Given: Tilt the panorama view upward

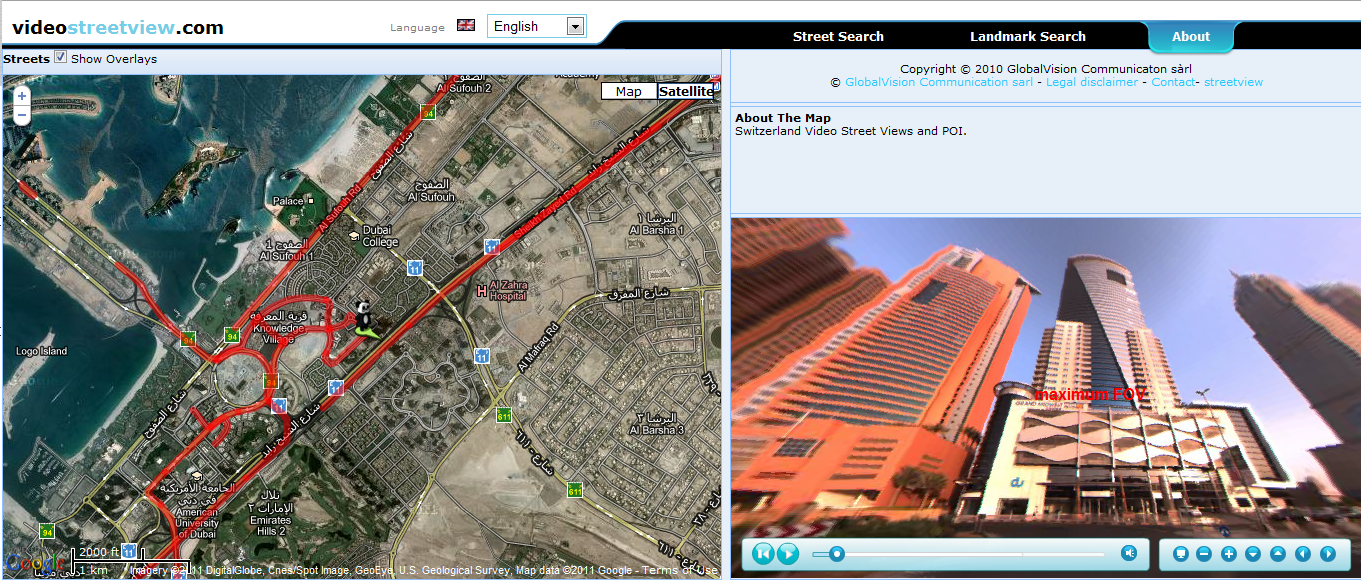Looking at the screenshot, I should [1278, 554].
